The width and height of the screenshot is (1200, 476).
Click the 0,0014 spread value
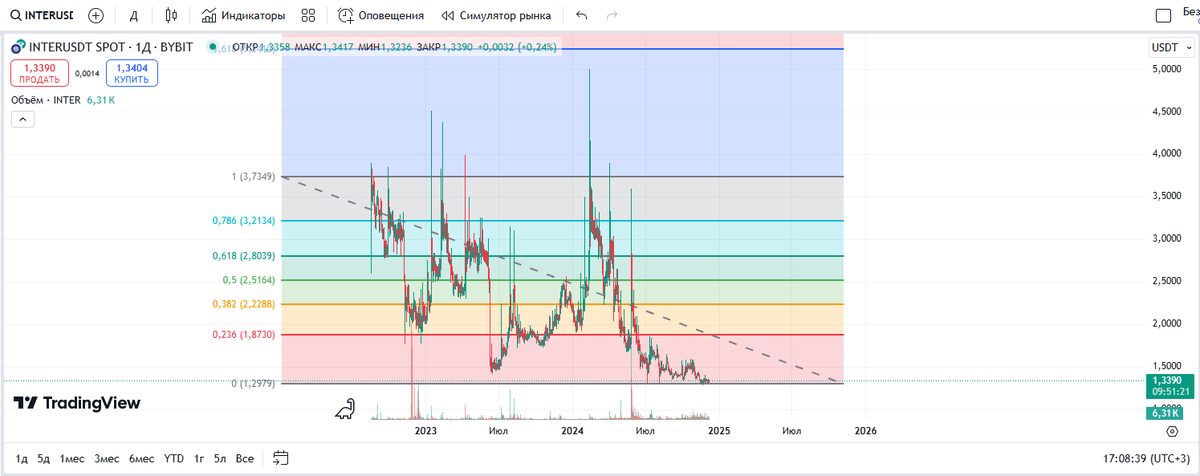coord(87,73)
